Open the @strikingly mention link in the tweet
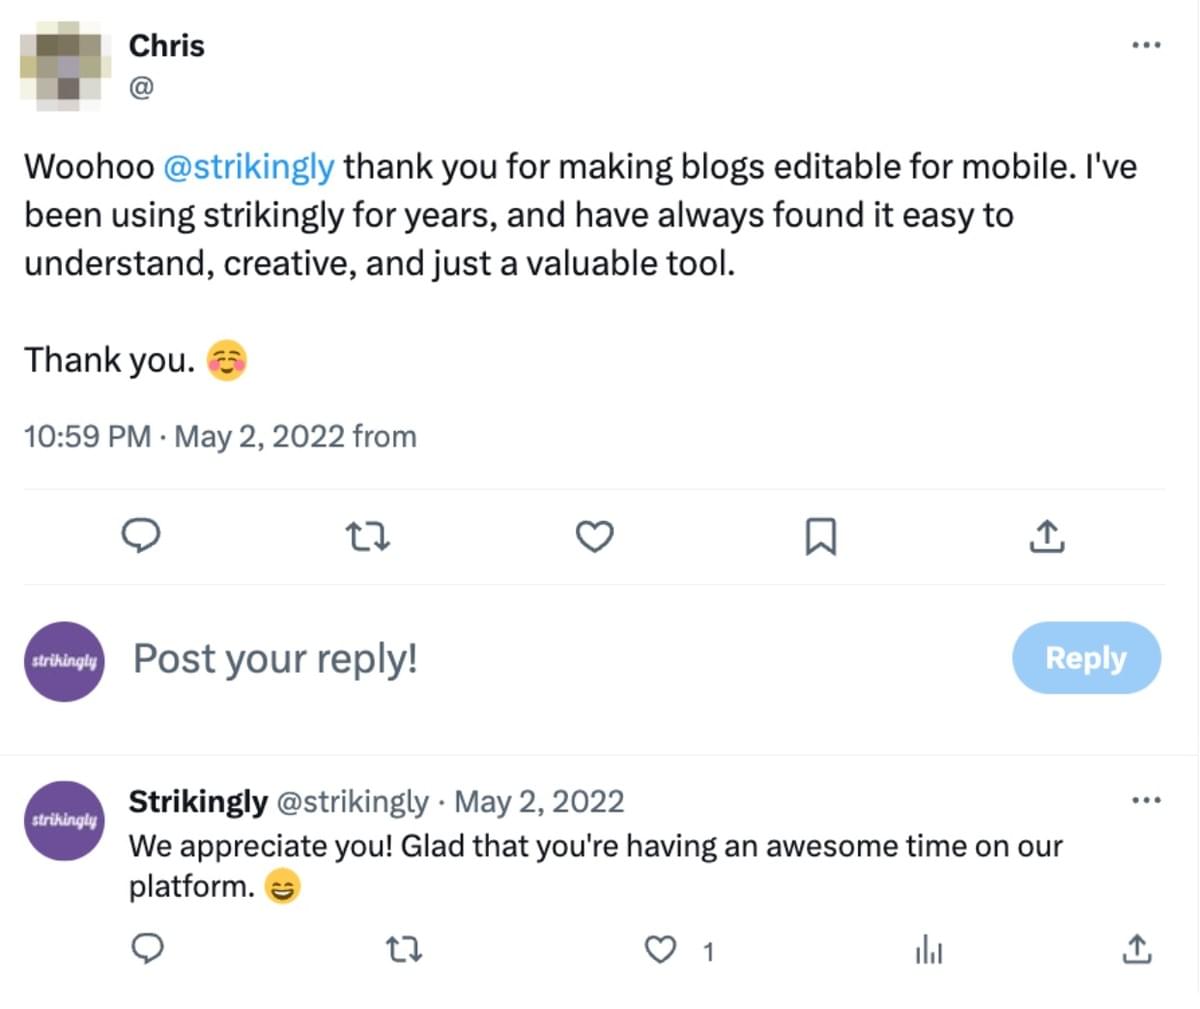 pos(248,166)
